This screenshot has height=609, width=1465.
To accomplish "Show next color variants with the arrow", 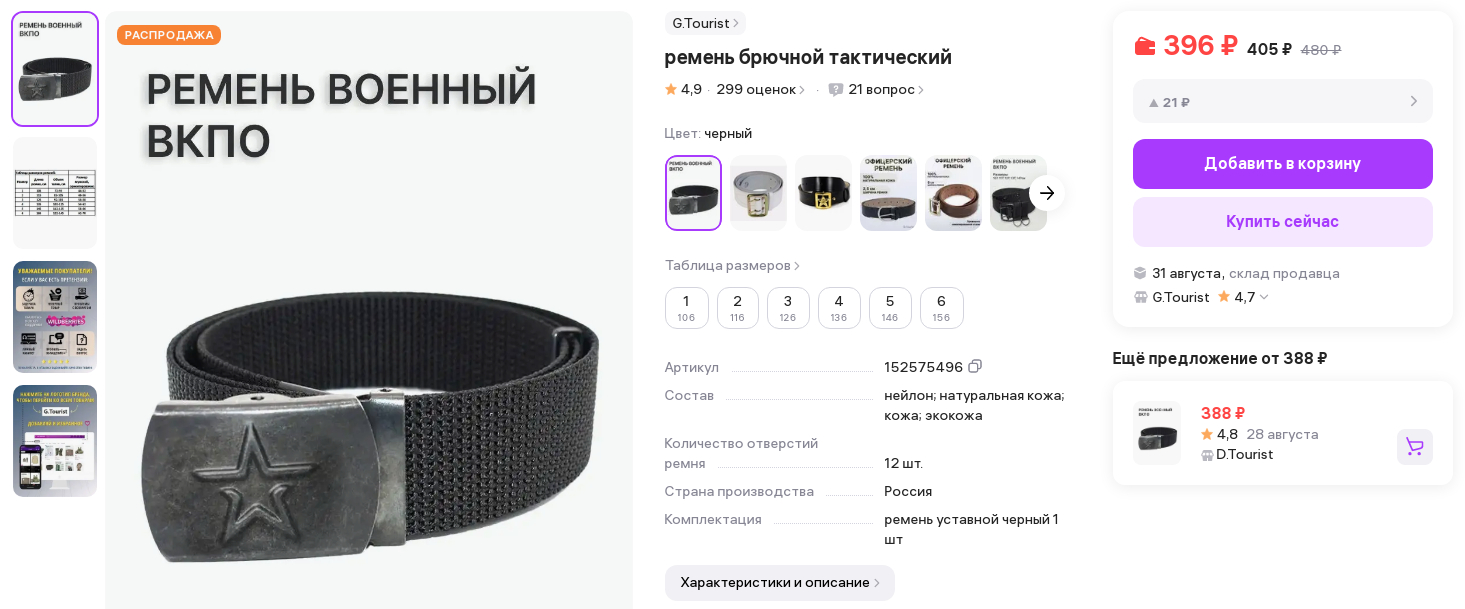I will (1047, 193).
